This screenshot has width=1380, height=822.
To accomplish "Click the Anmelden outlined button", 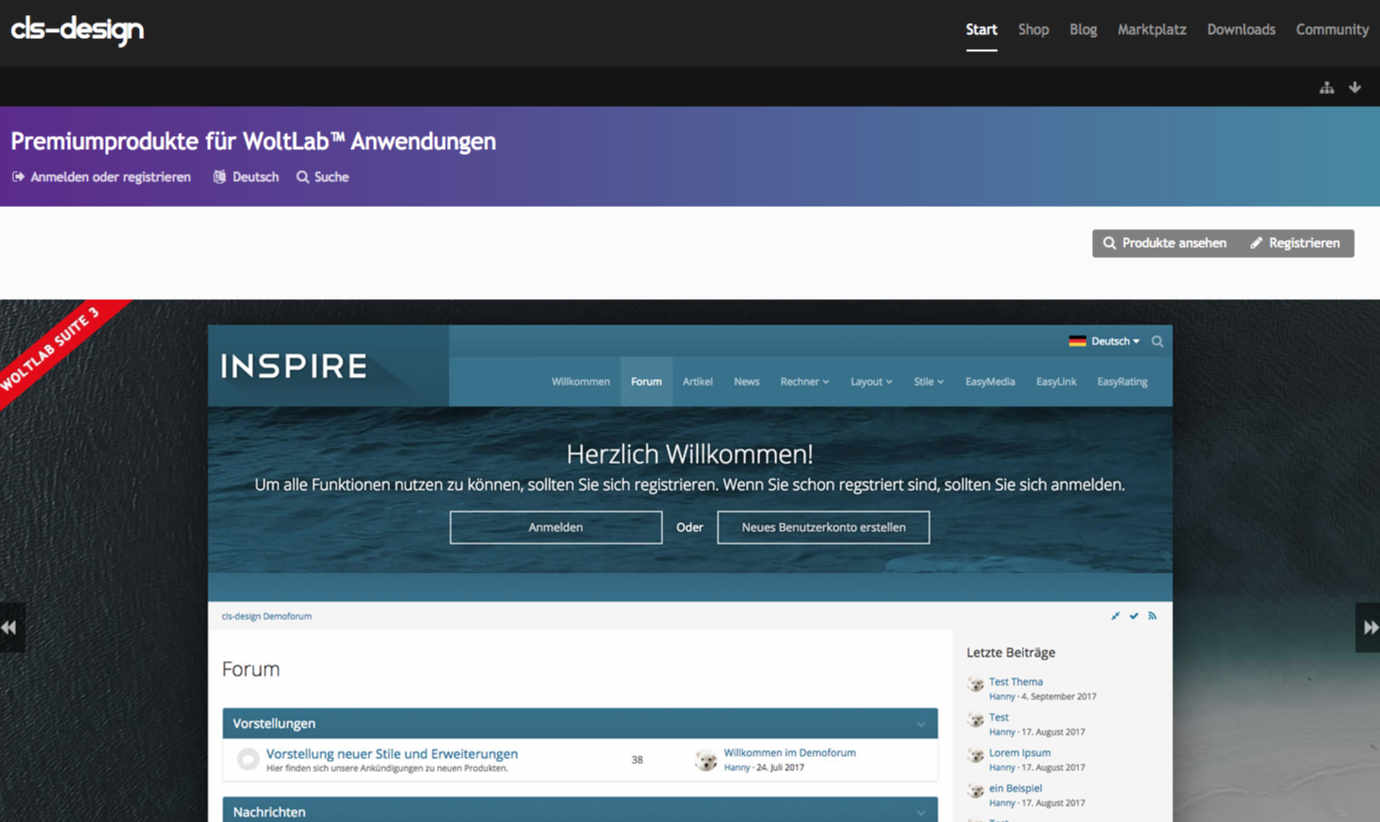I will coord(556,527).
